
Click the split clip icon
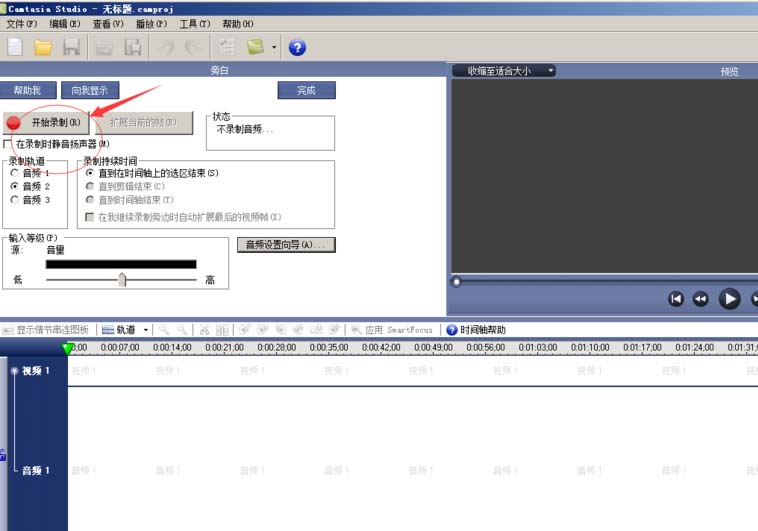pyautogui.click(x=222, y=330)
